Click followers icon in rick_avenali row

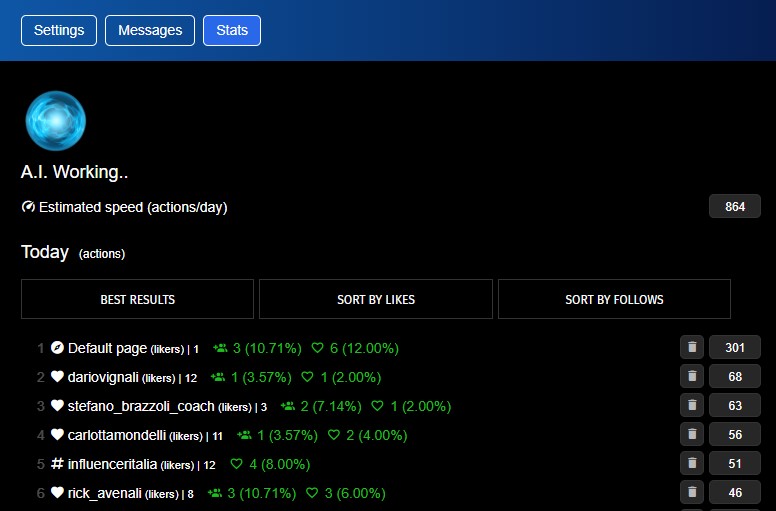[215, 493]
